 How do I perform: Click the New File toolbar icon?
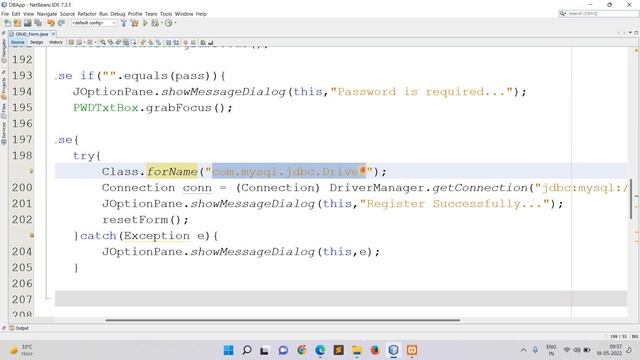(x=8, y=23)
